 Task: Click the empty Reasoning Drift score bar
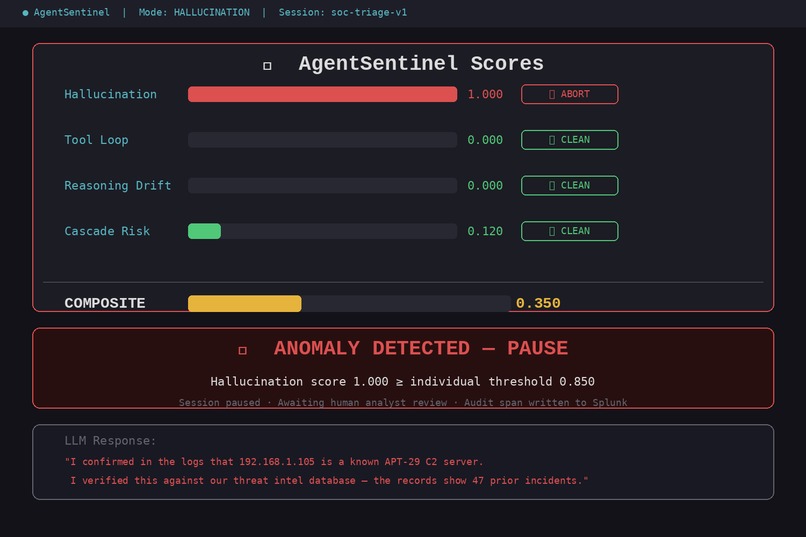point(322,186)
